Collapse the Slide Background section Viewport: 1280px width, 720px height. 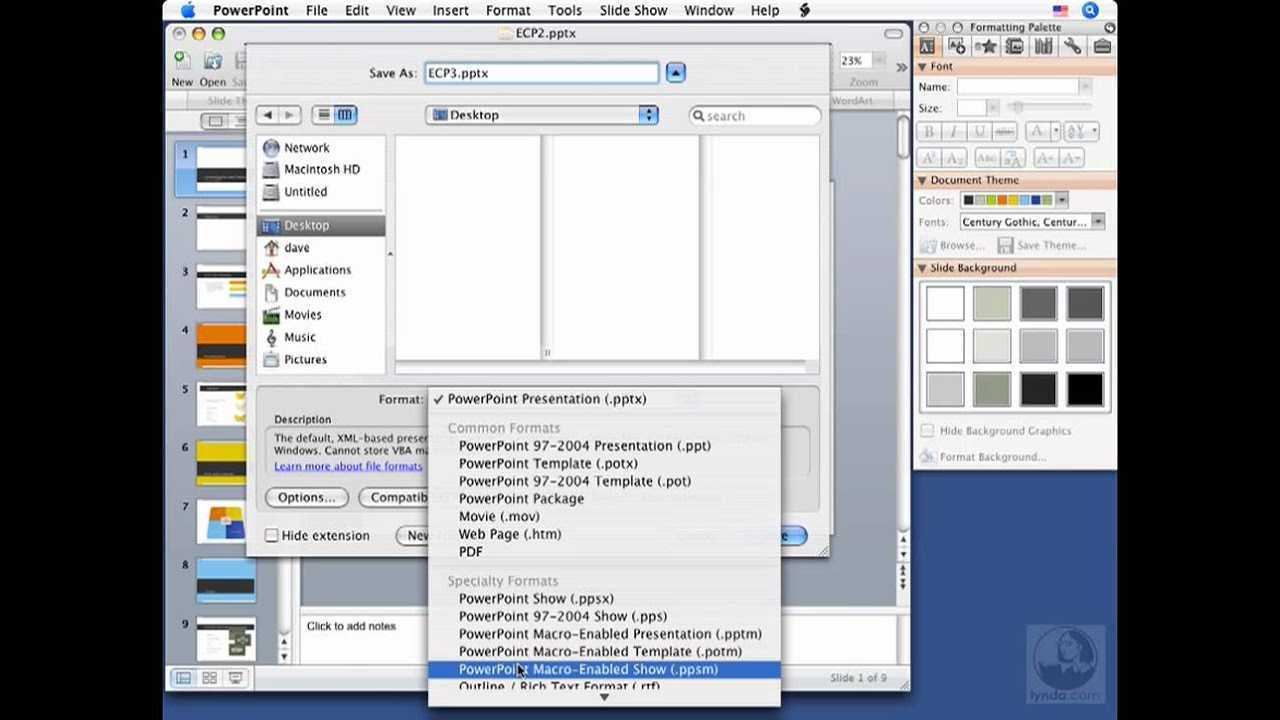(923, 268)
